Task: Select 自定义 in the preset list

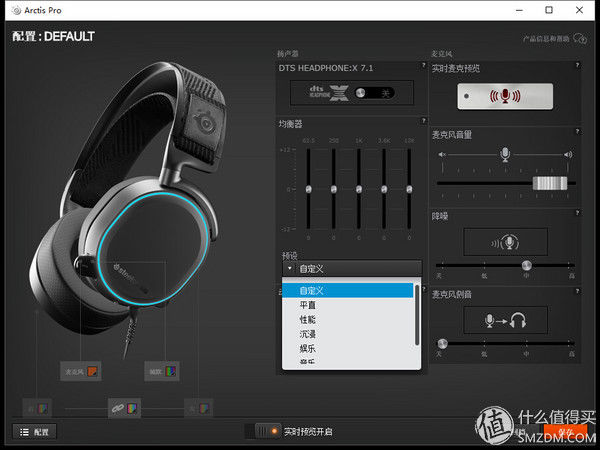Action: (347, 290)
